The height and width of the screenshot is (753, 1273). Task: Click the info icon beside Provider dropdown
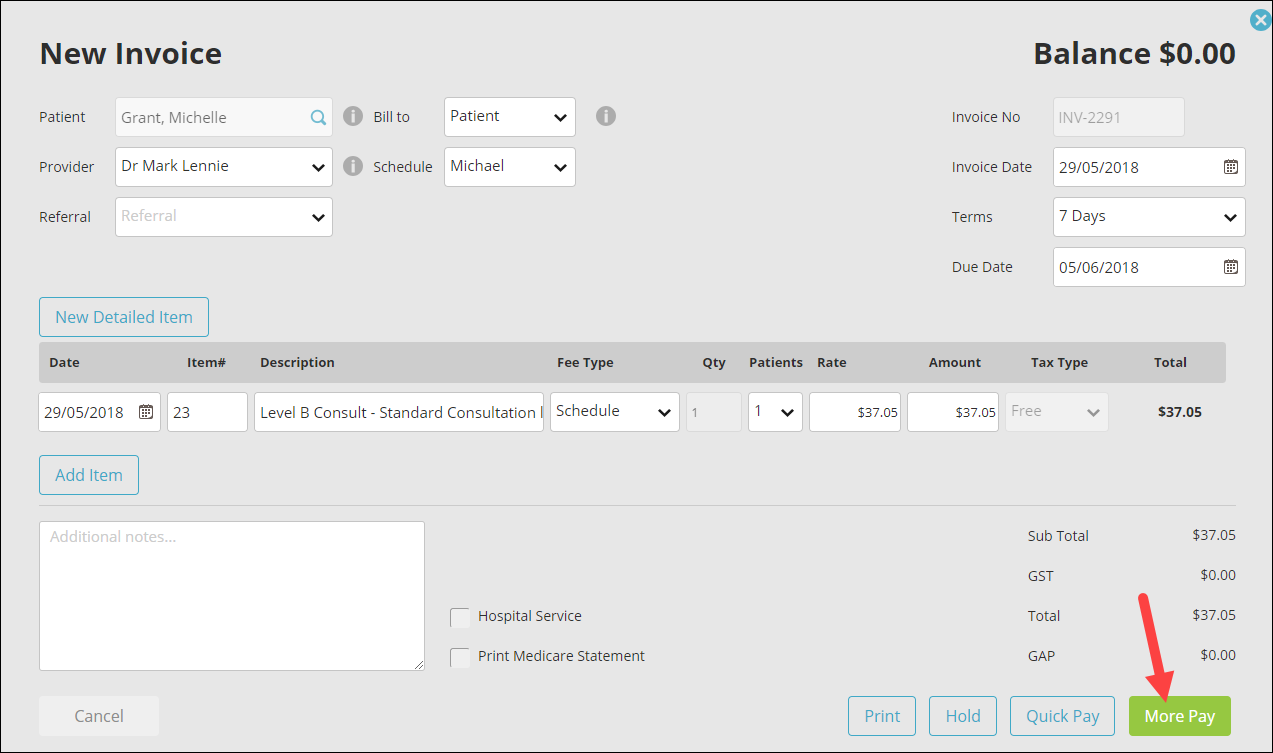point(352,166)
